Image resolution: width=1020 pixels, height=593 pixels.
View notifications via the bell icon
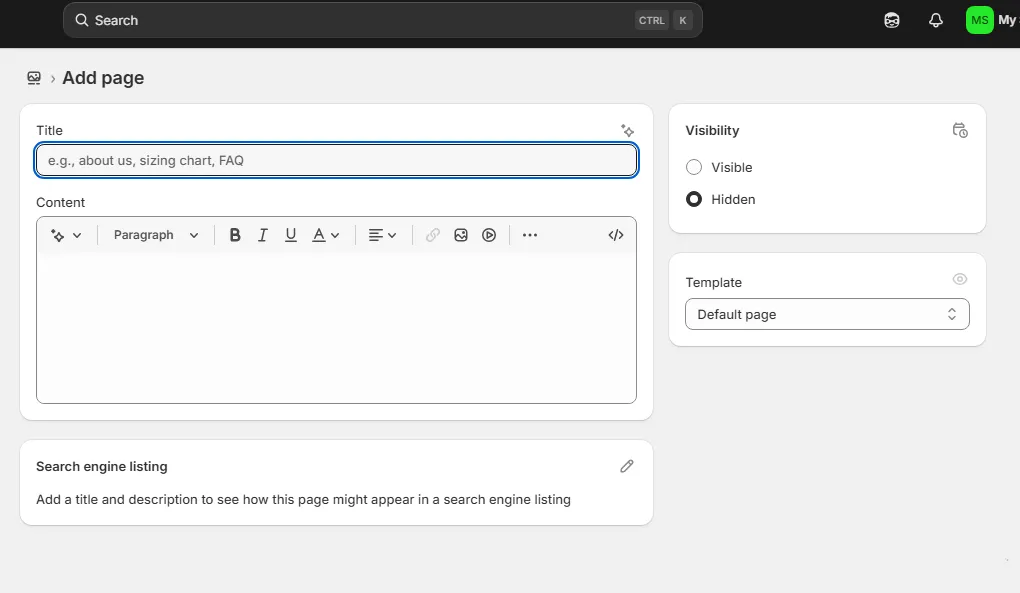935,19
